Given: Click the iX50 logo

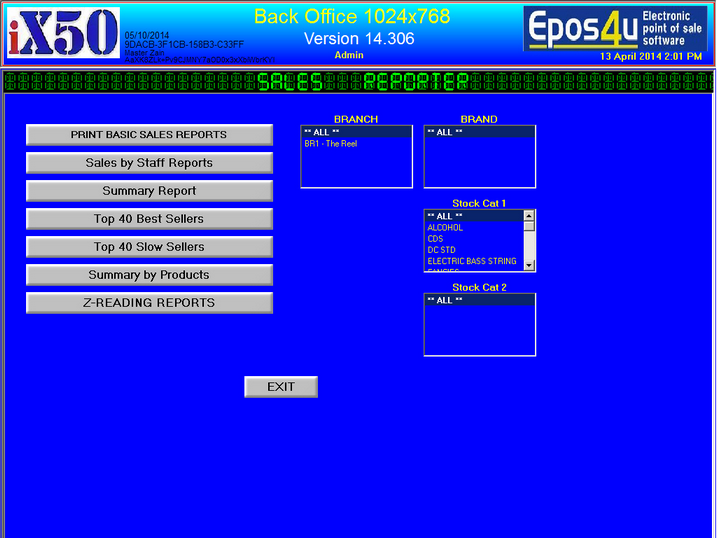Looking at the screenshot, I should (64, 33).
